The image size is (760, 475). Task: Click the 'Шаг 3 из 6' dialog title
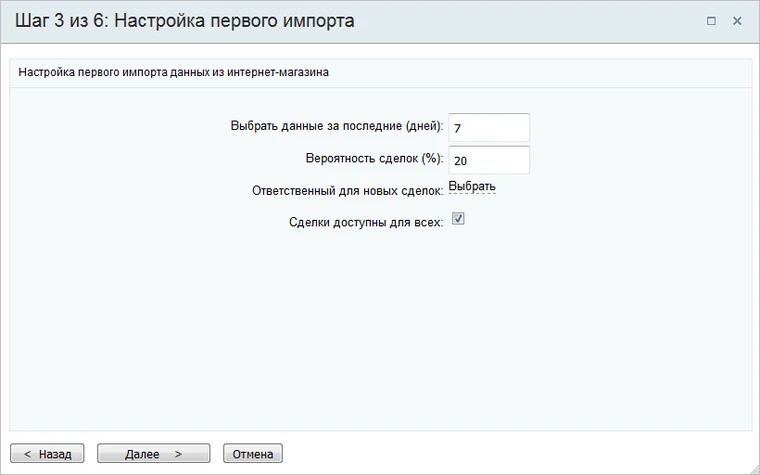185,21
